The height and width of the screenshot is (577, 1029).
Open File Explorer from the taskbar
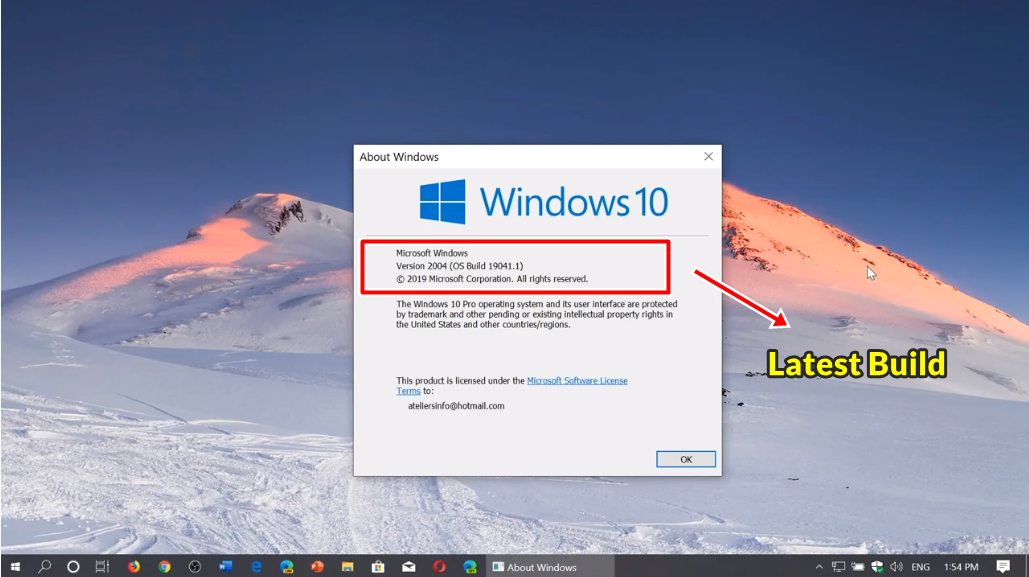(347, 566)
